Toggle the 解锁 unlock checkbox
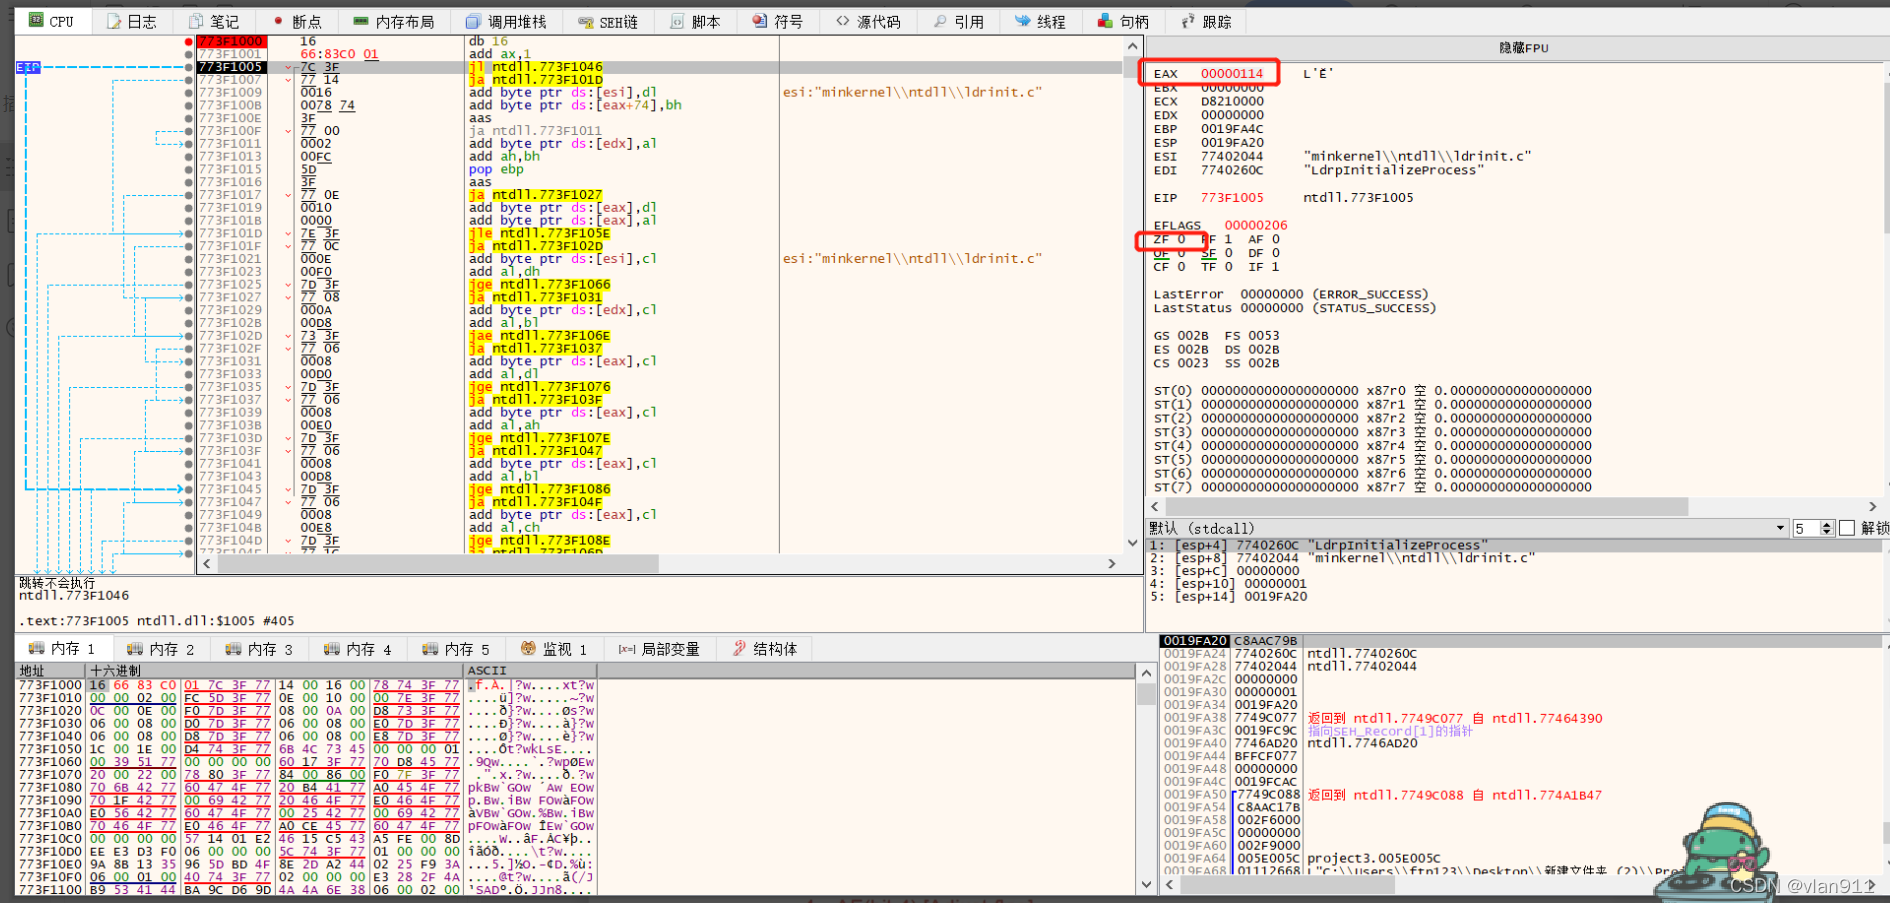 pyautogui.click(x=1847, y=528)
